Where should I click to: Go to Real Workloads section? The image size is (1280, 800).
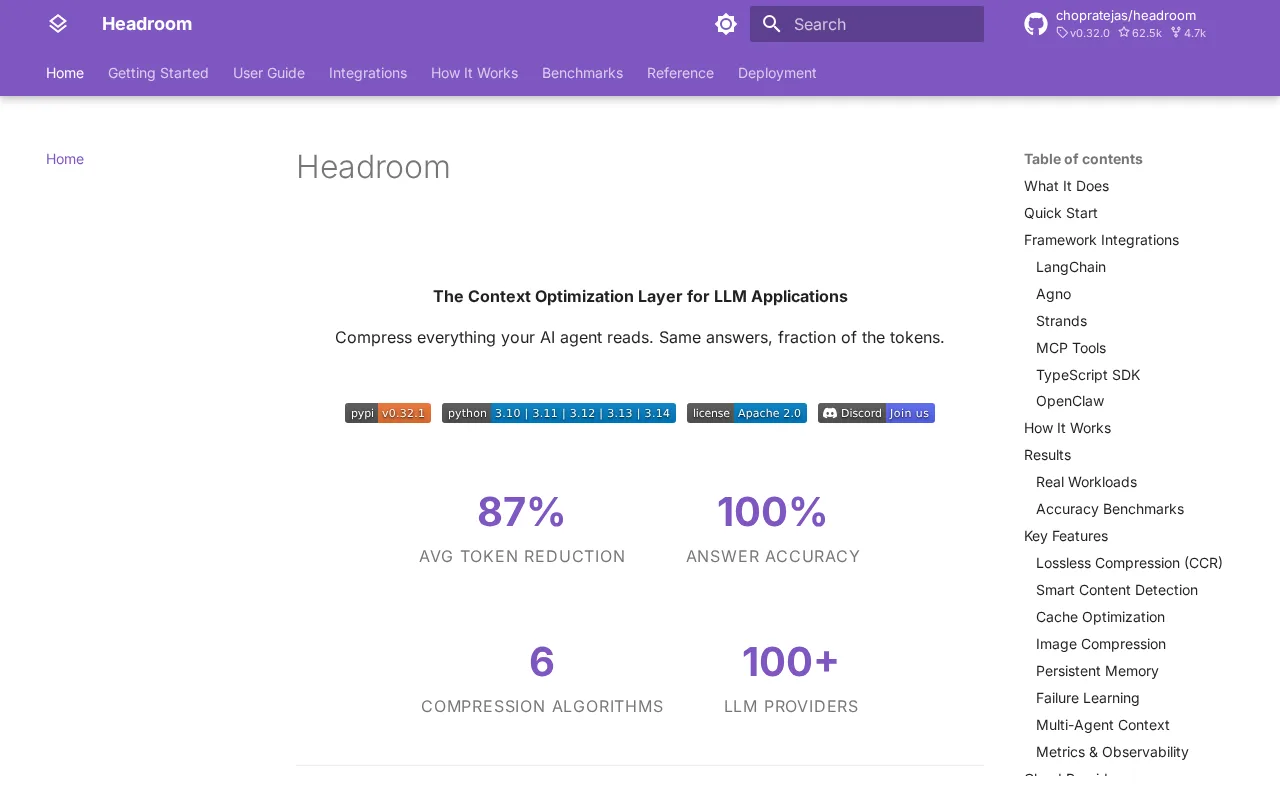[x=1086, y=482]
